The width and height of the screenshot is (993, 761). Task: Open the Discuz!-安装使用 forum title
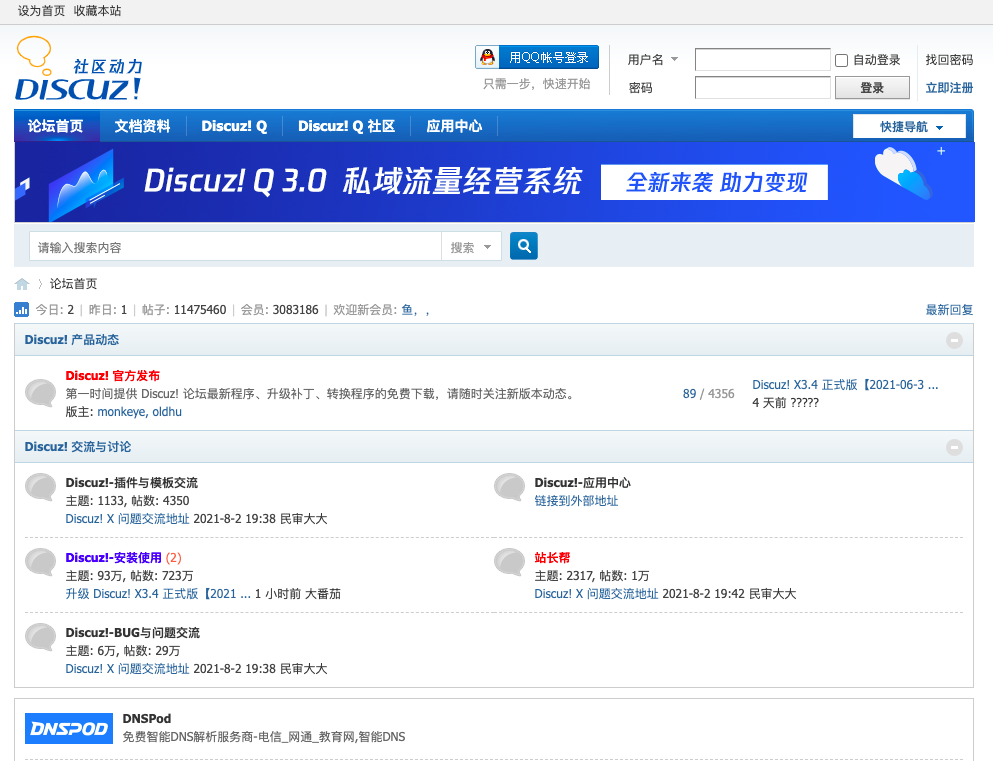(113, 557)
